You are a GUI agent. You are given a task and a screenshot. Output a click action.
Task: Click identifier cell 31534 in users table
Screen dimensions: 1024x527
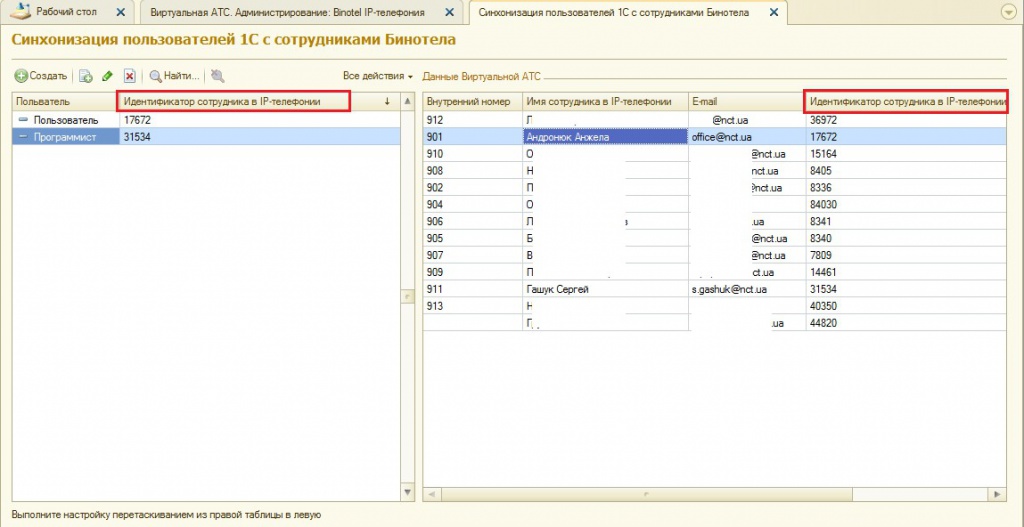pos(259,137)
